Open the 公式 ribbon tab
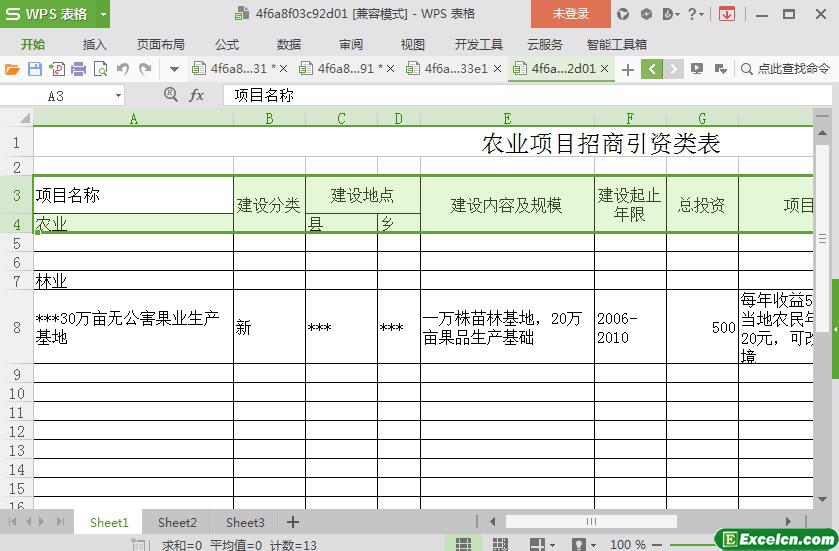Screen dimensions: 839x551 [x=227, y=44]
